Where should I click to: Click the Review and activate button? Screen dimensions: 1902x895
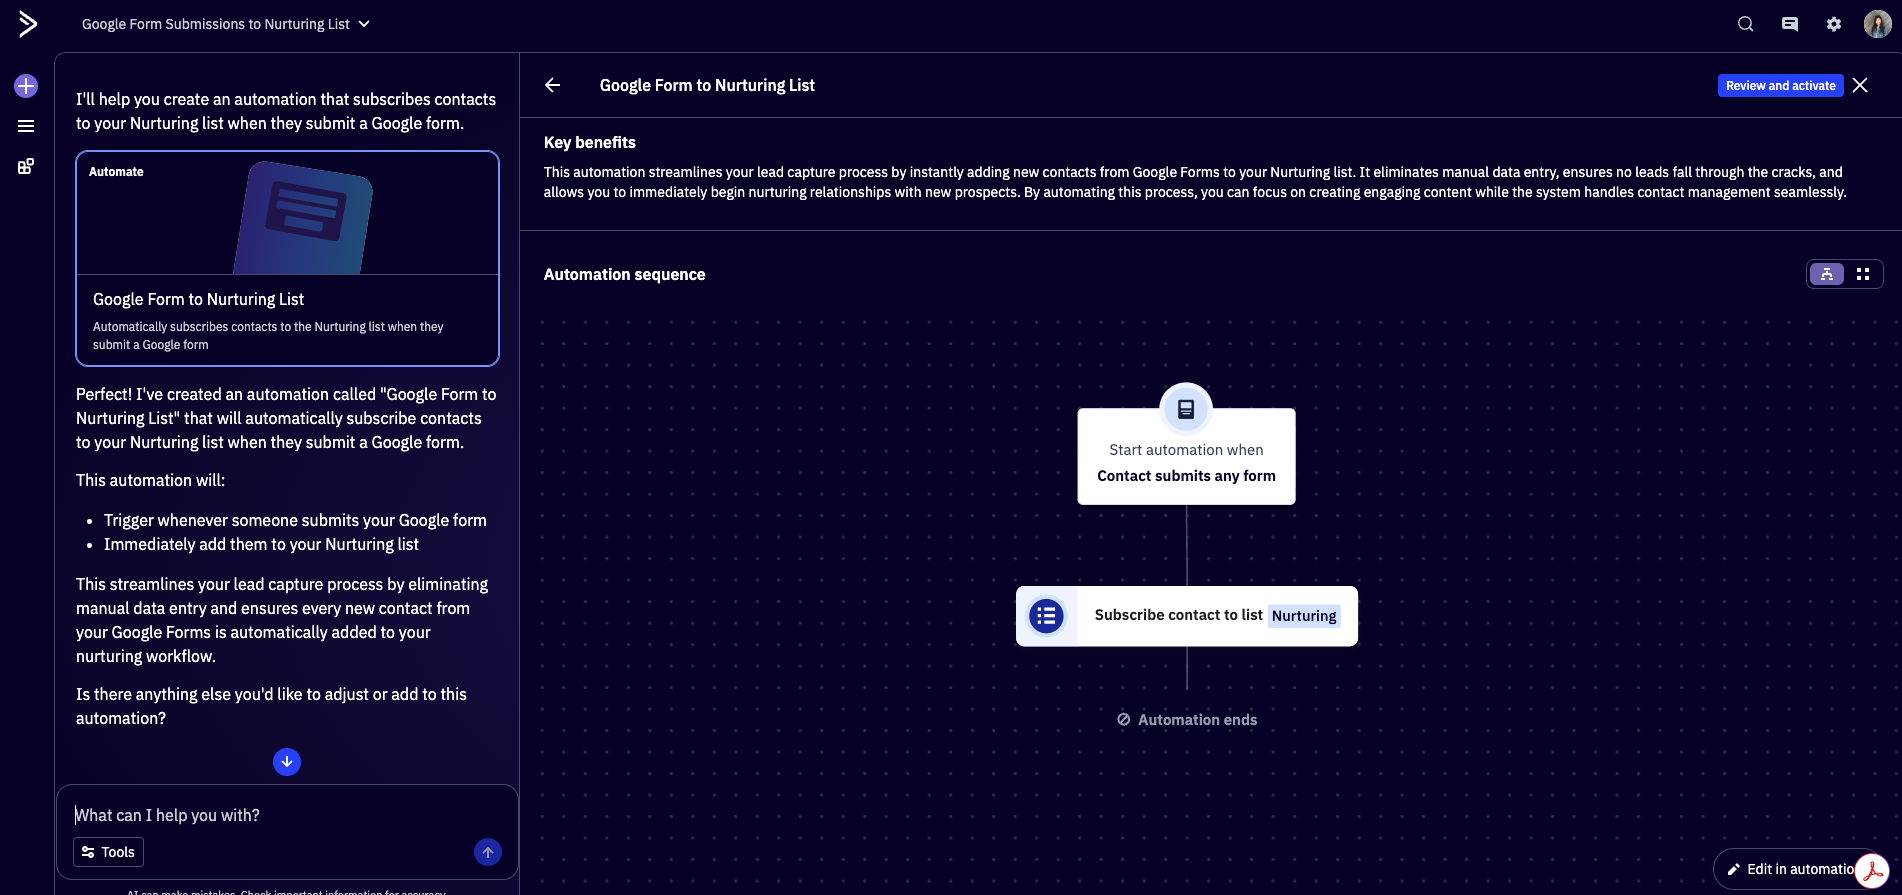click(x=1780, y=86)
